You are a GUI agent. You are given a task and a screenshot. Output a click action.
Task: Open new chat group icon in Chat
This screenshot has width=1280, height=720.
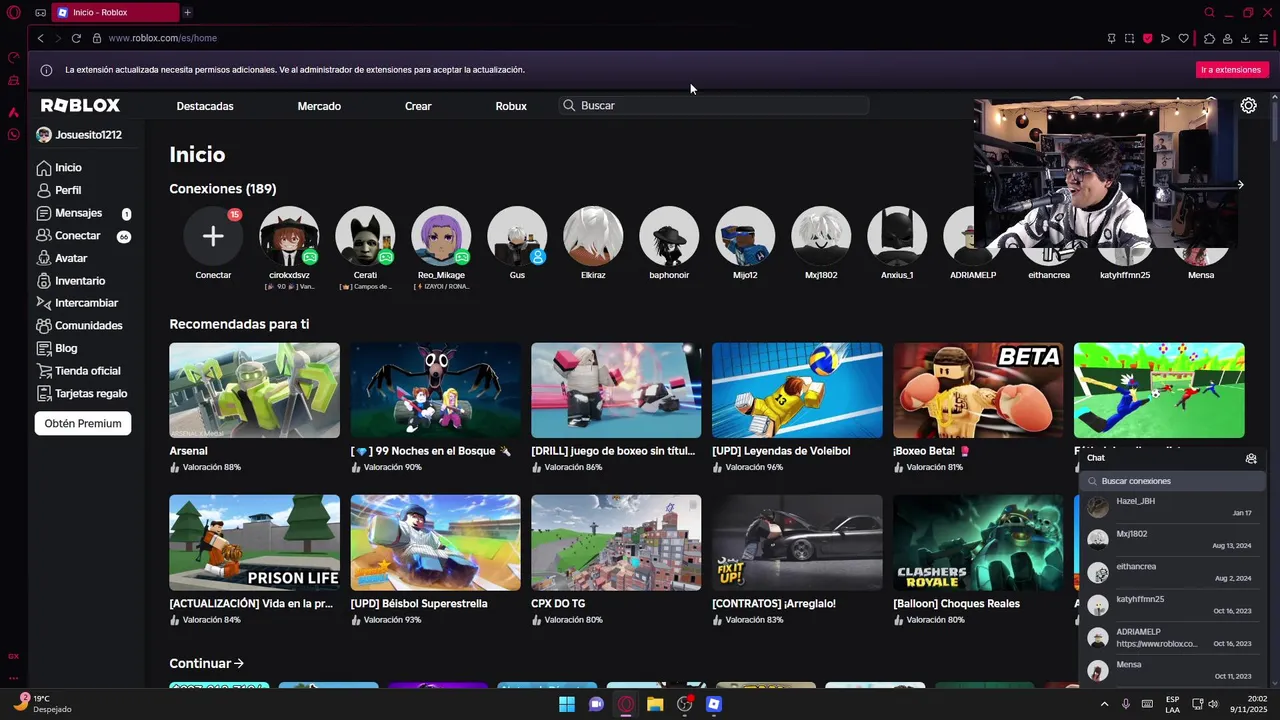pos(1250,458)
